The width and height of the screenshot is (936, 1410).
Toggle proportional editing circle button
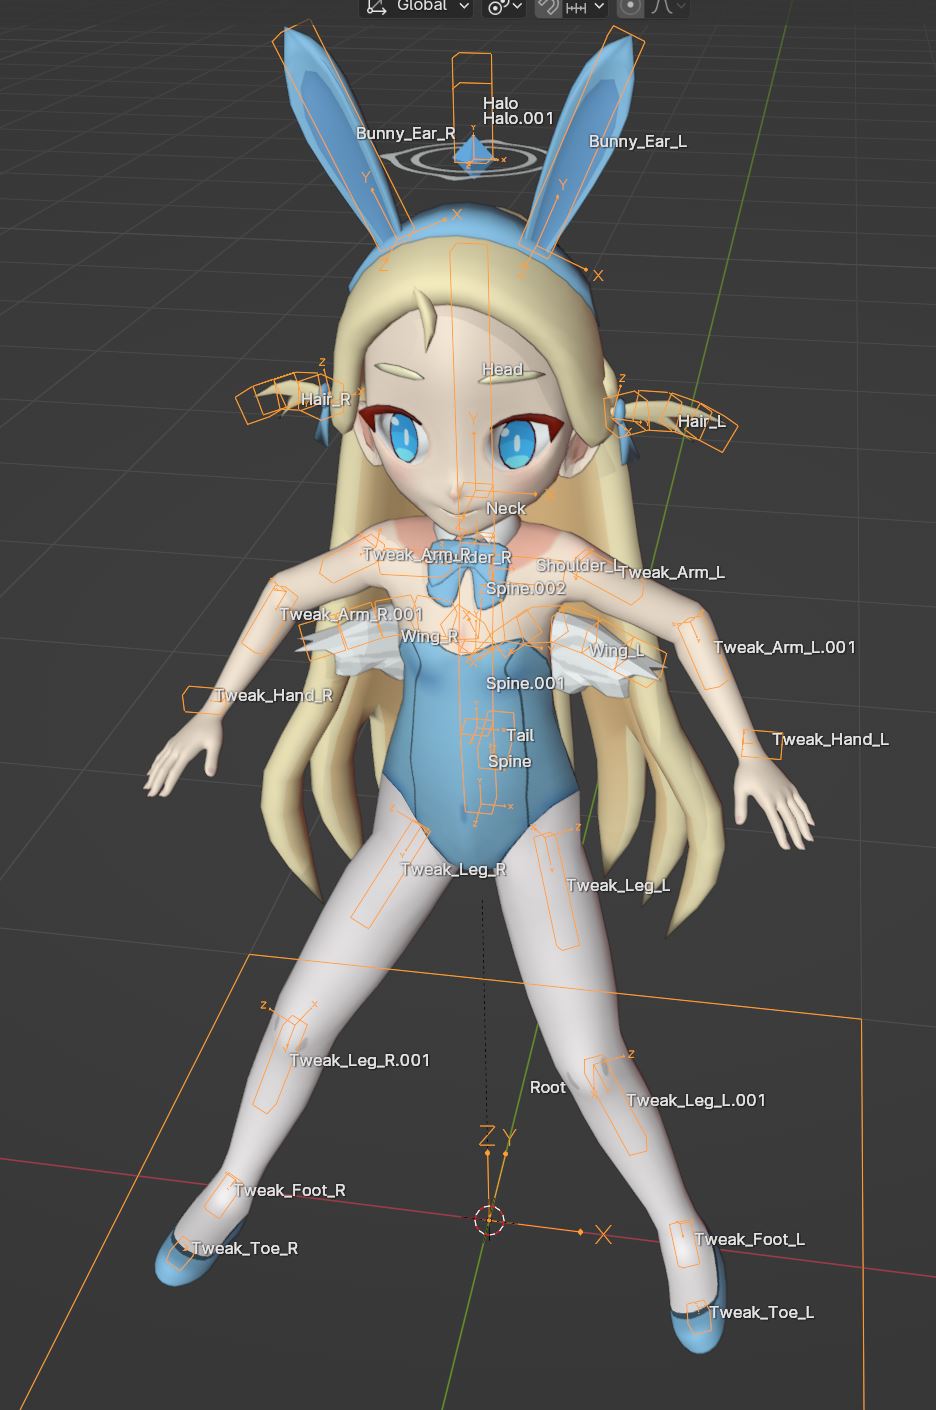tap(630, 7)
